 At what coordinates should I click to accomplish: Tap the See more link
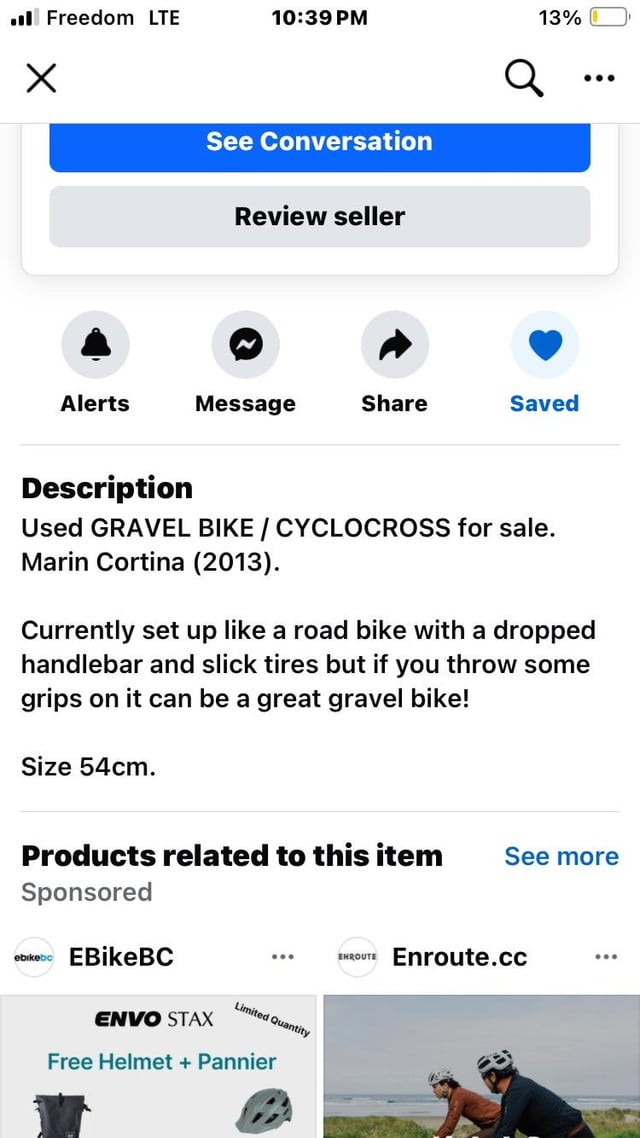pos(561,856)
